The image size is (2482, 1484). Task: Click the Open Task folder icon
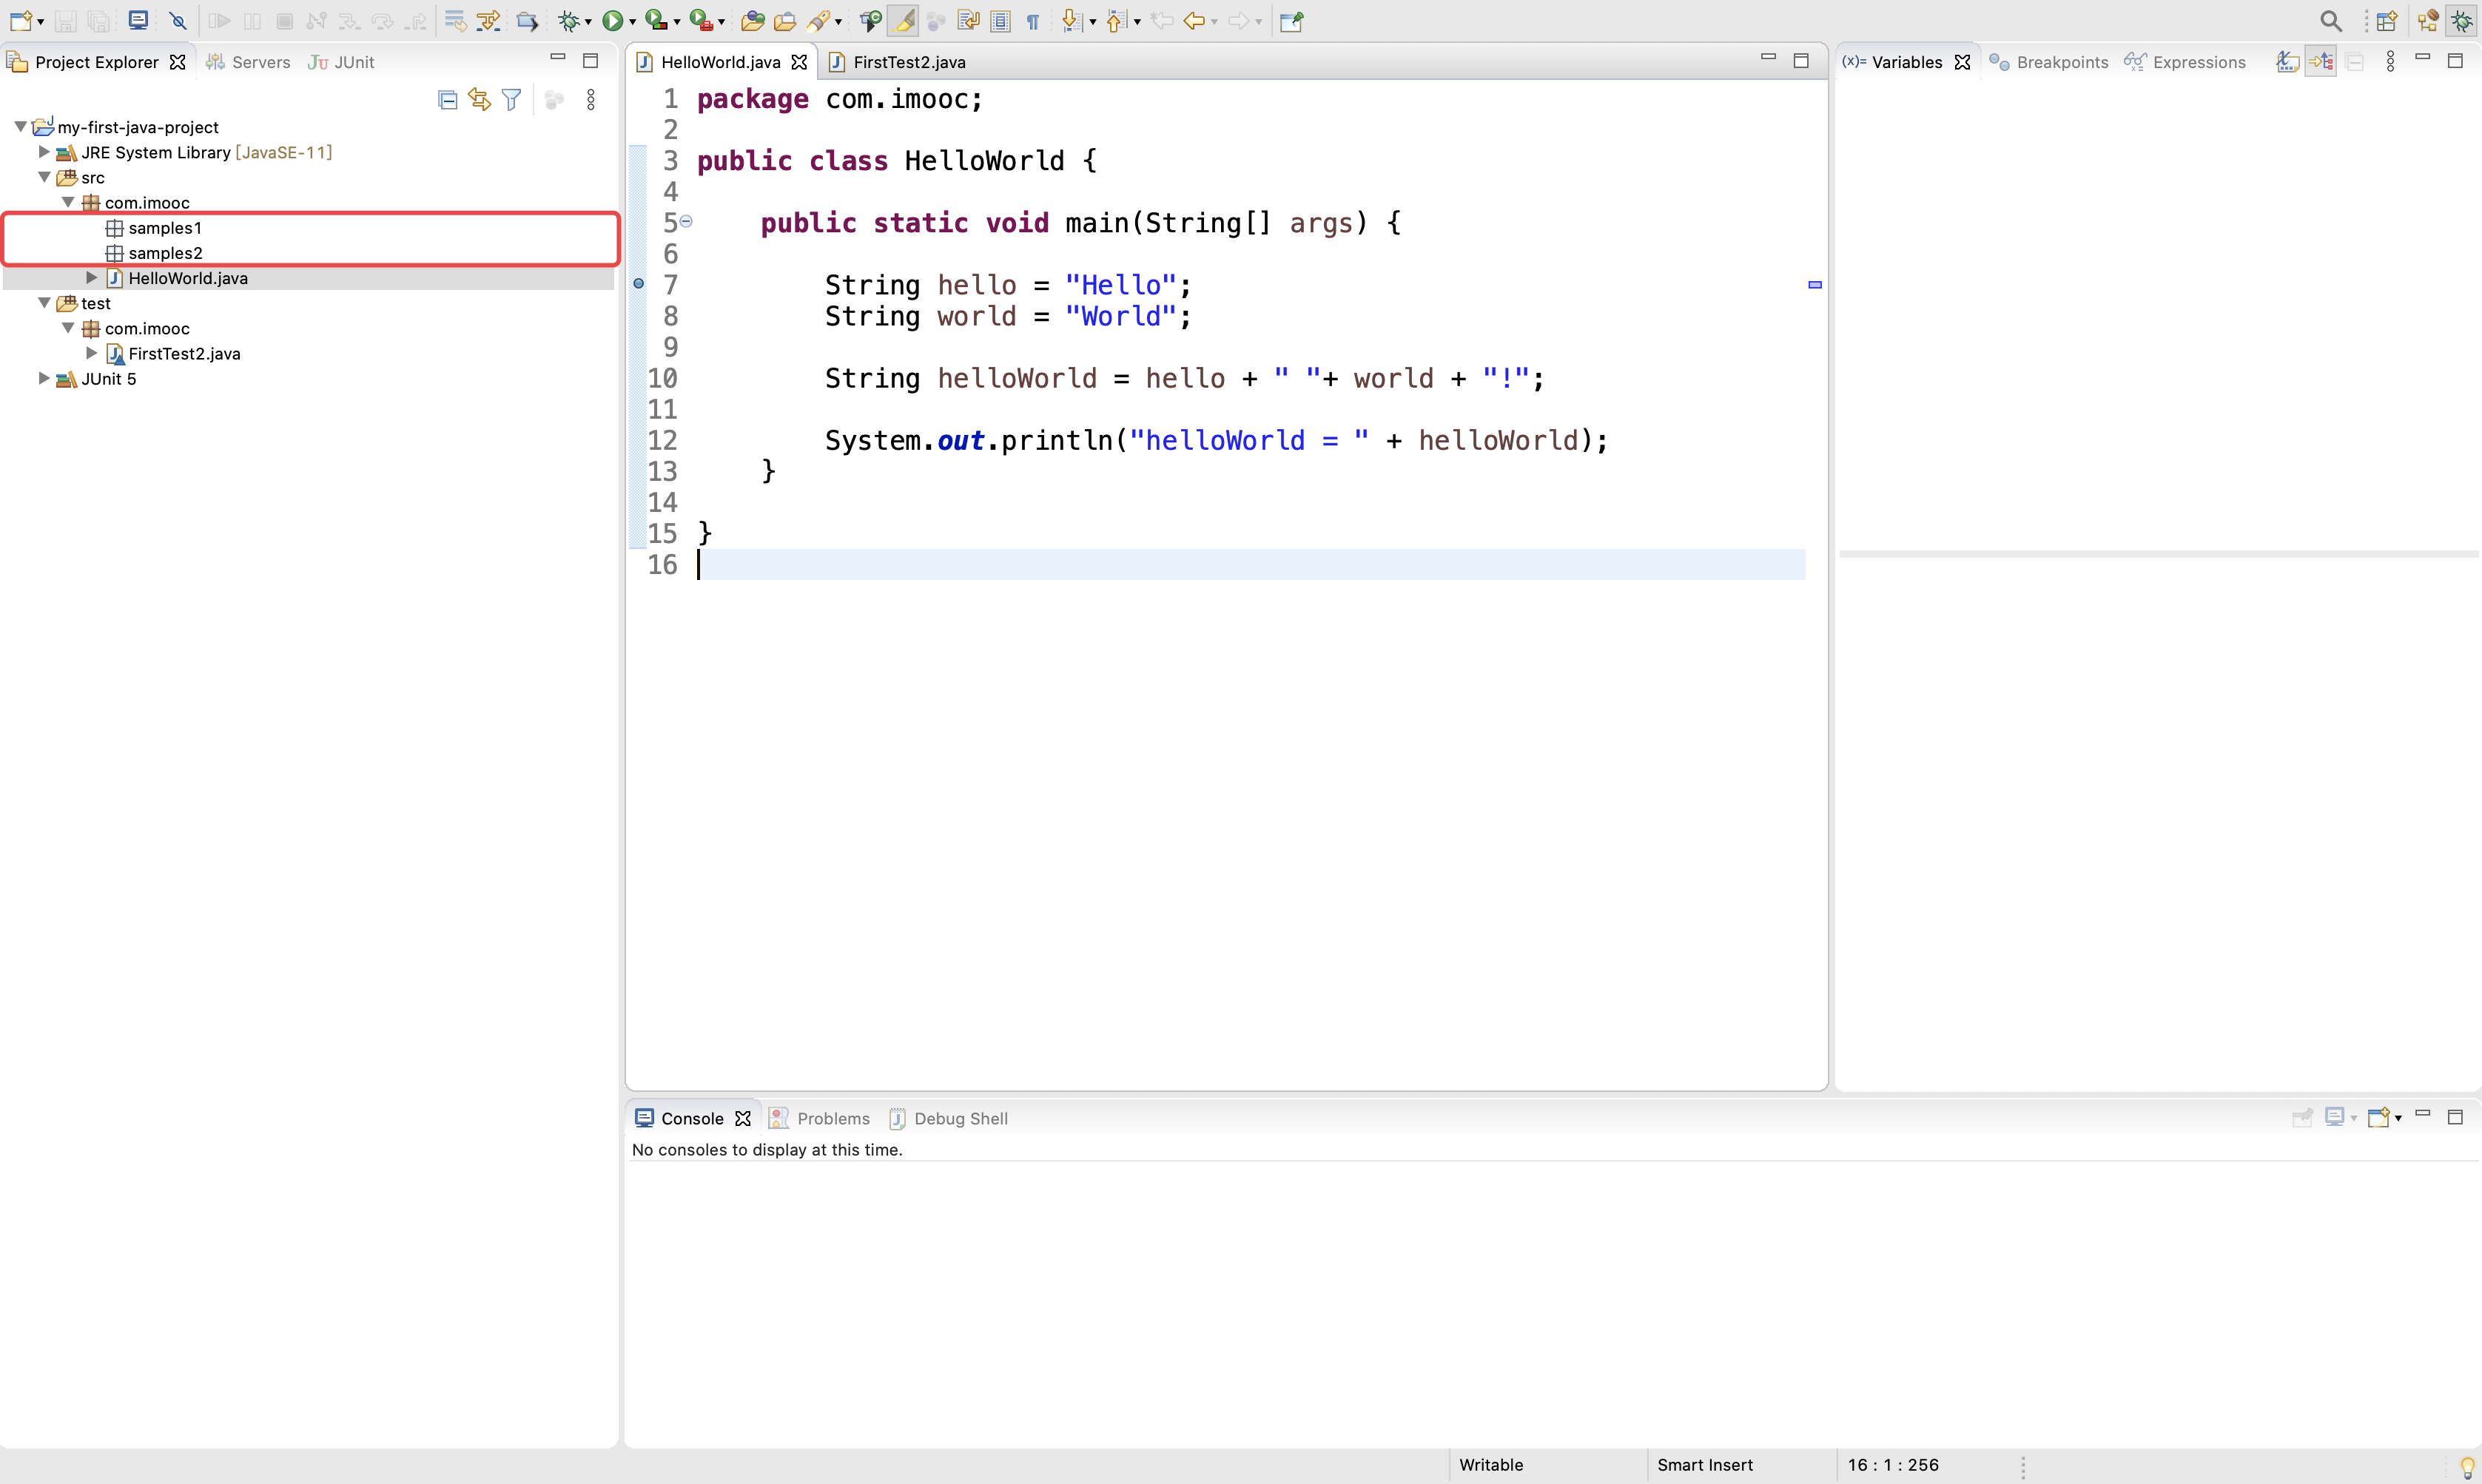coord(785,21)
